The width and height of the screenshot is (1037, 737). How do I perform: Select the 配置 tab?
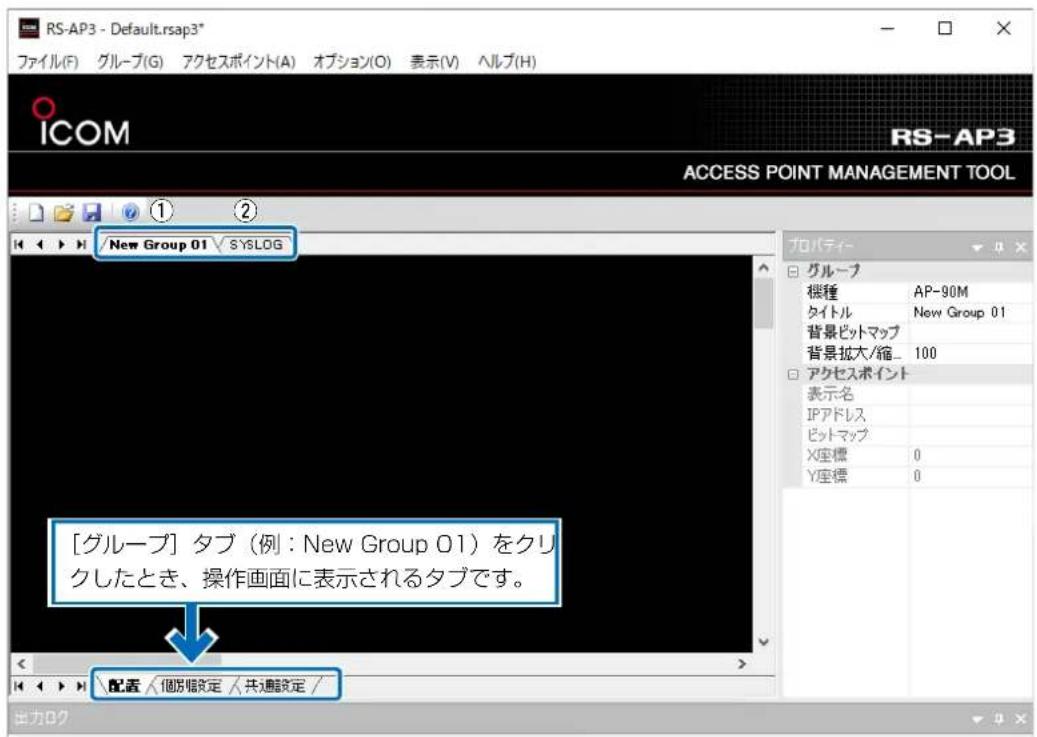[124, 686]
